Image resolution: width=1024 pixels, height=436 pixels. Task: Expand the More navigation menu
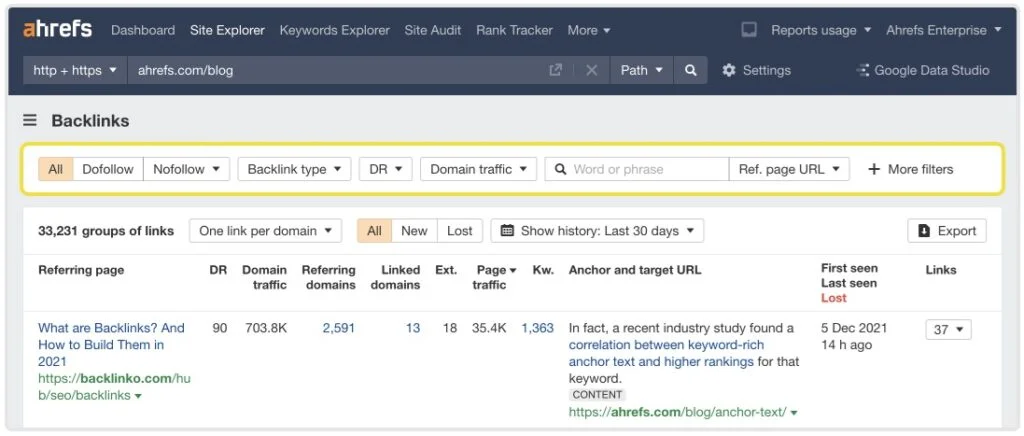(x=588, y=30)
